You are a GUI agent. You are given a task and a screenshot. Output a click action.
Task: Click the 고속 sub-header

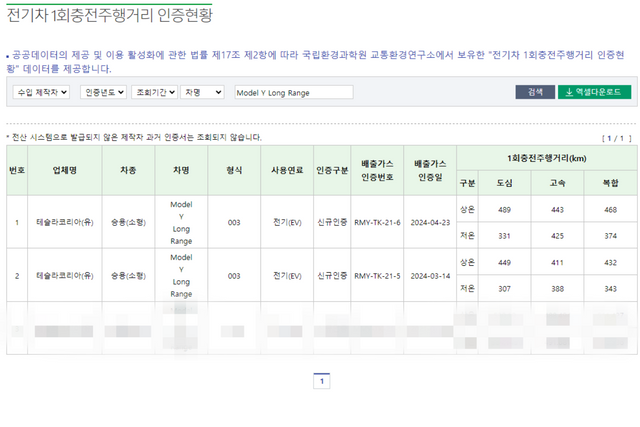click(558, 183)
